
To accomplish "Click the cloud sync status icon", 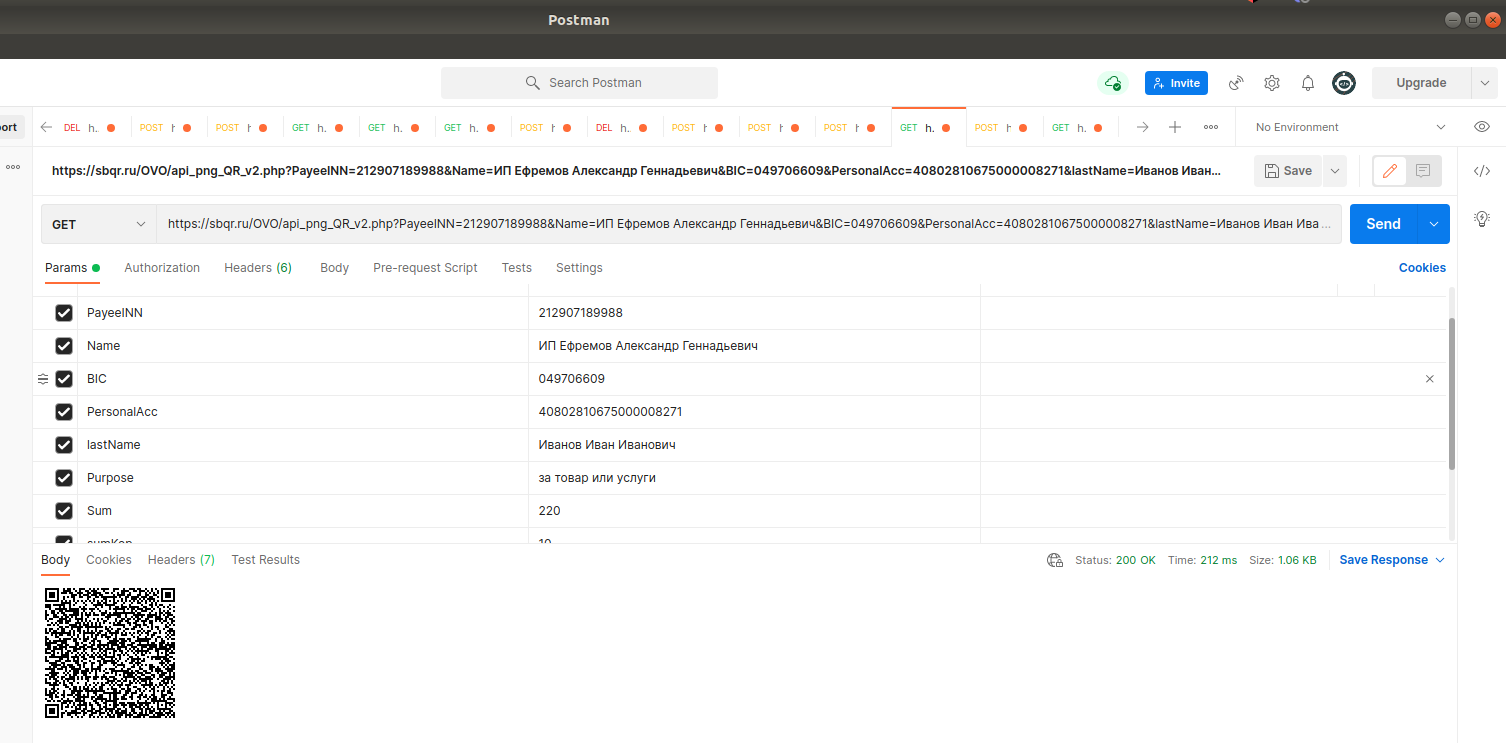I will pyautogui.click(x=1113, y=83).
